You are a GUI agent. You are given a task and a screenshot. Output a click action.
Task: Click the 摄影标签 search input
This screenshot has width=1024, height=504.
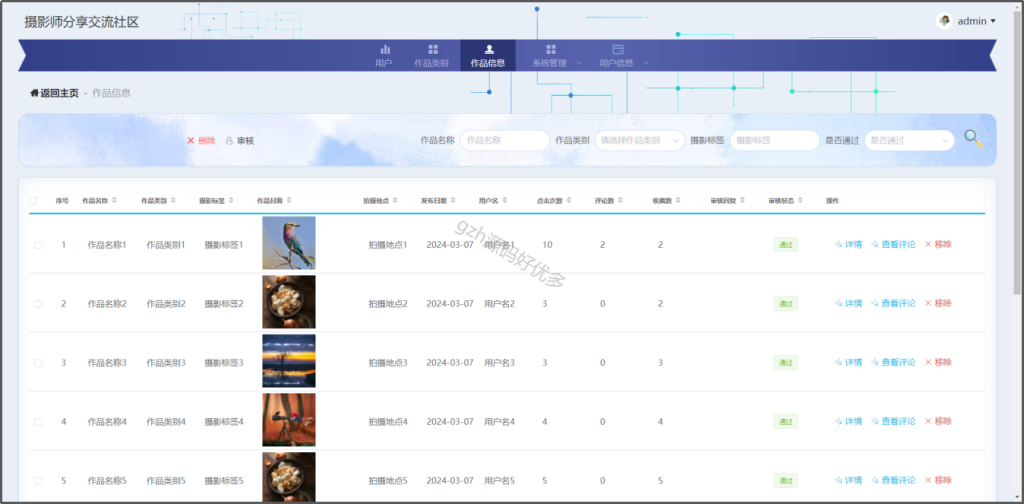point(775,140)
